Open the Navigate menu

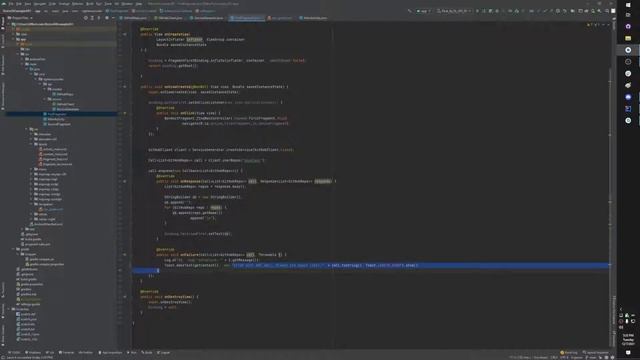[x=40, y=4]
